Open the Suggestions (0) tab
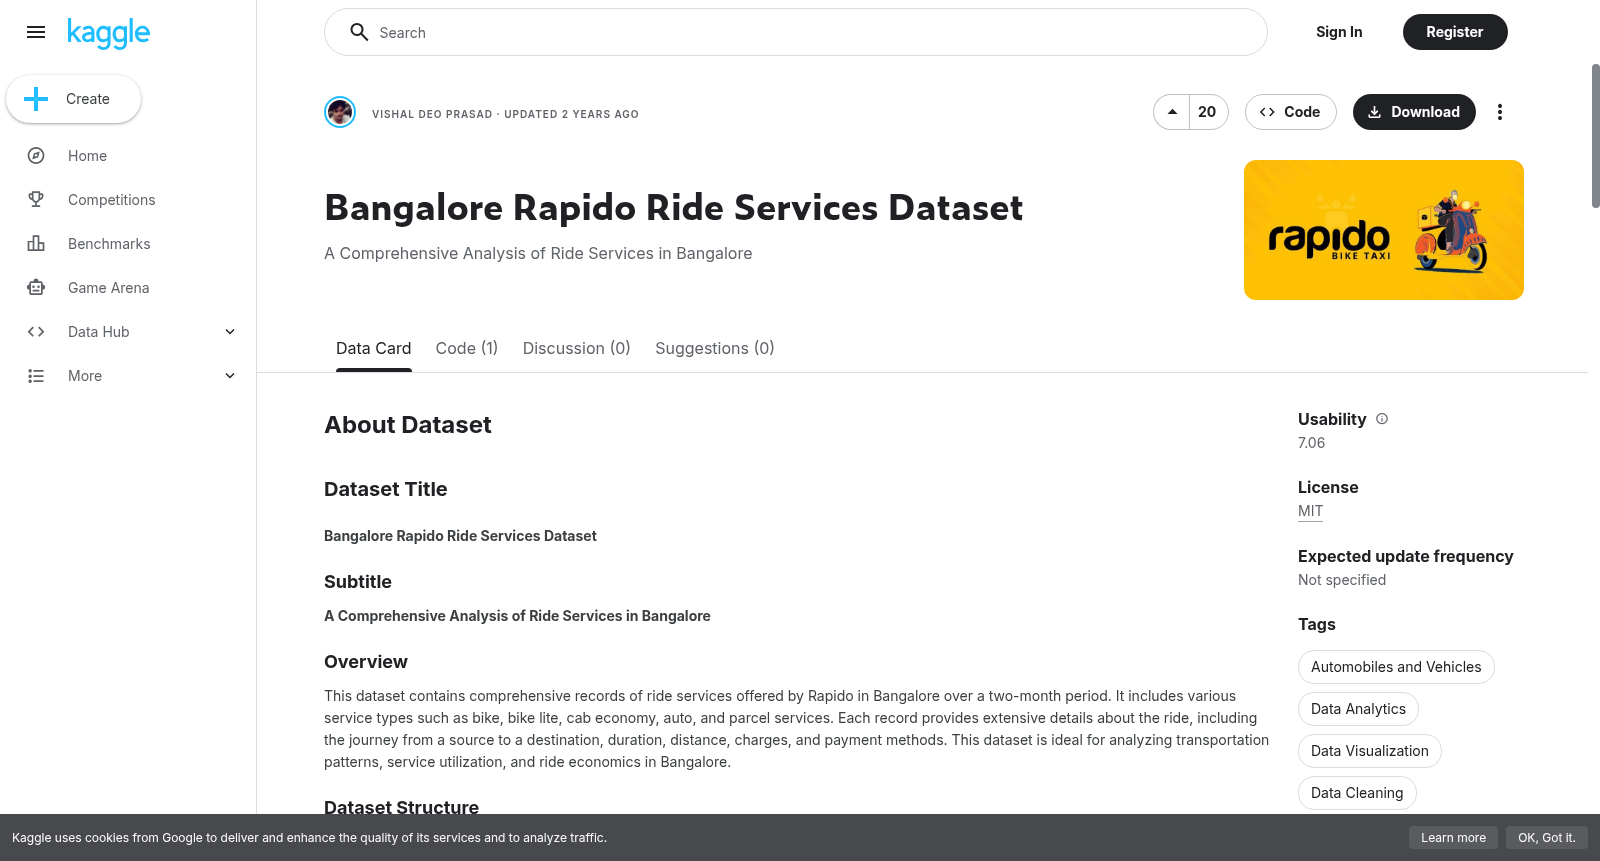 [x=714, y=348]
